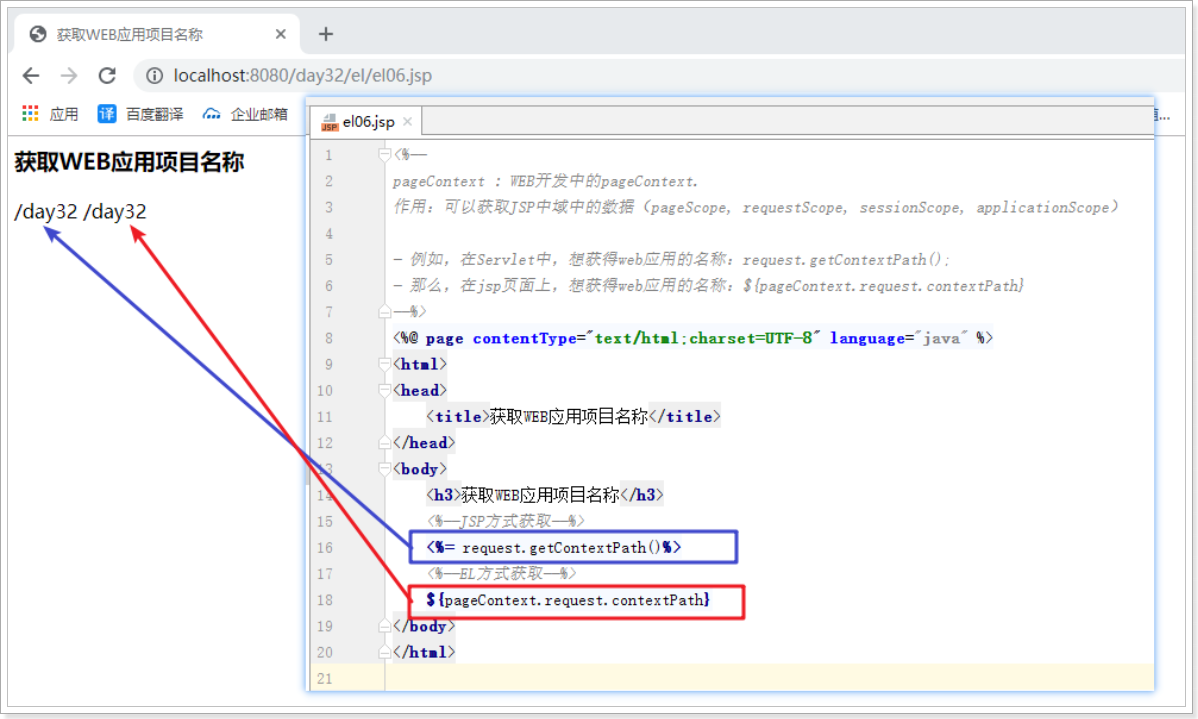Click the JSP file icon on el06.jsp tab
The image size is (1198, 719).
[x=329, y=122]
